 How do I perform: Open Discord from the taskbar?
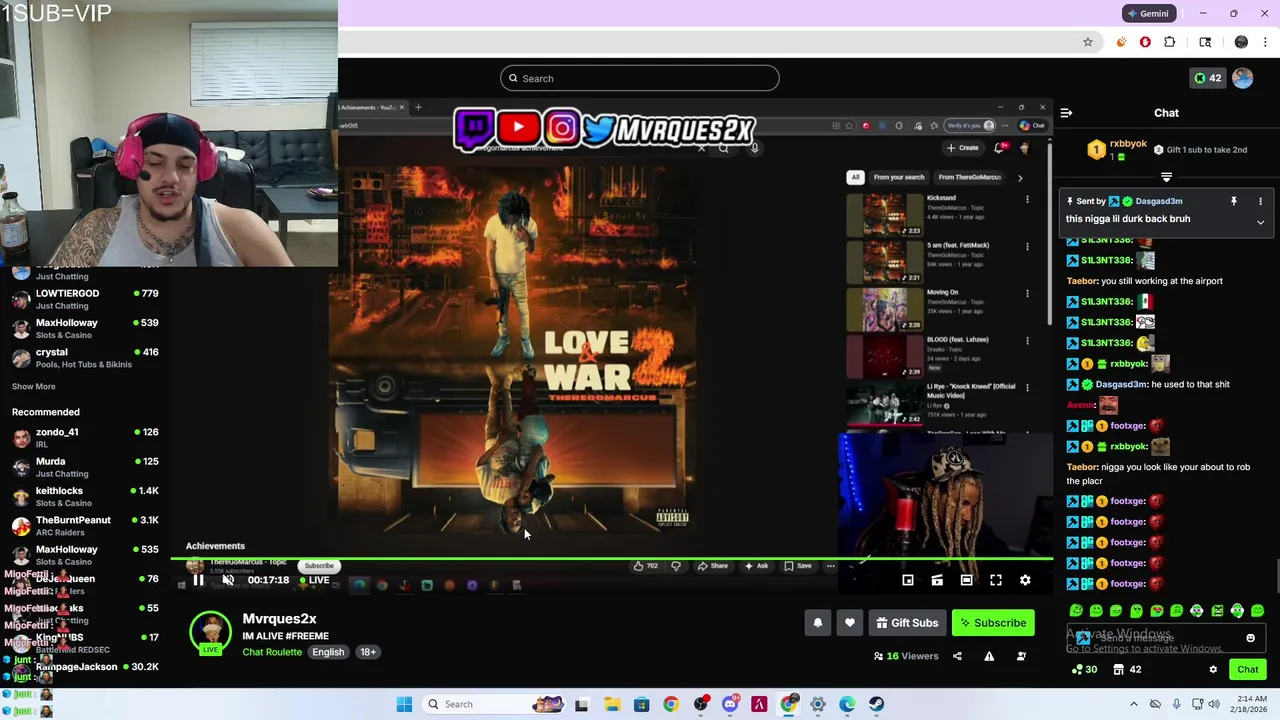click(x=730, y=704)
